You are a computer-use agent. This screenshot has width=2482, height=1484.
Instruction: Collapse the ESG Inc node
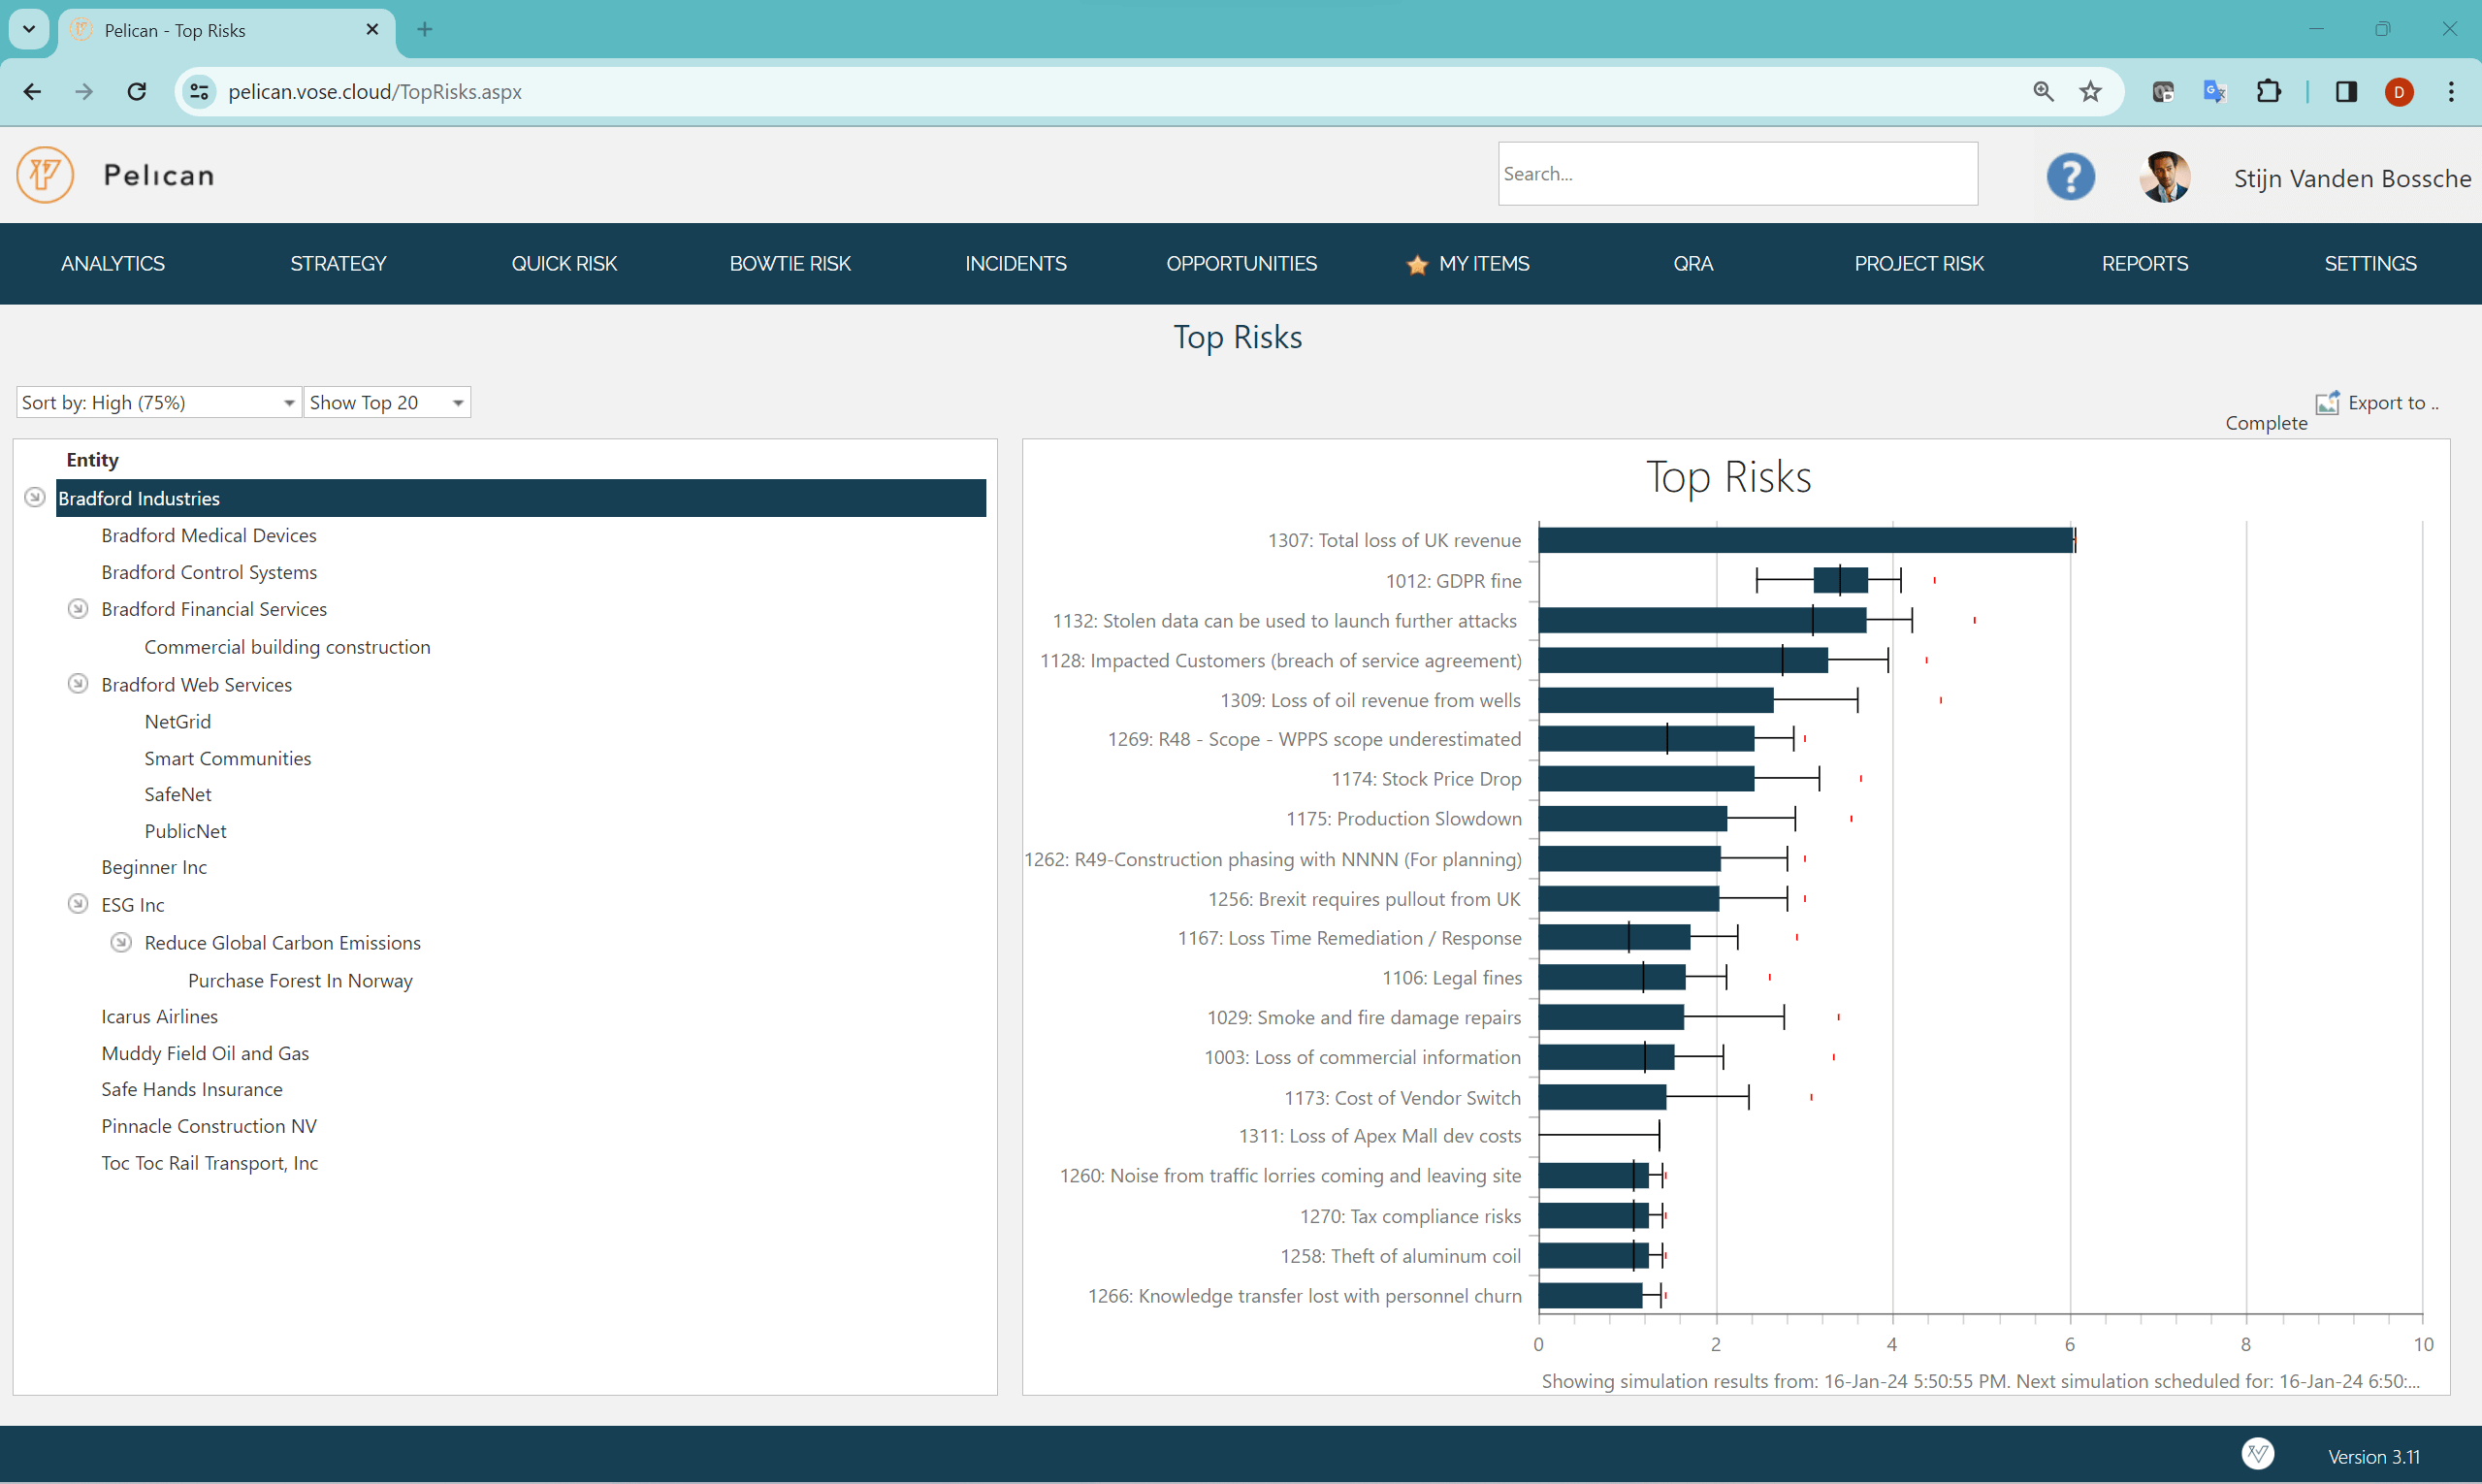click(x=78, y=904)
